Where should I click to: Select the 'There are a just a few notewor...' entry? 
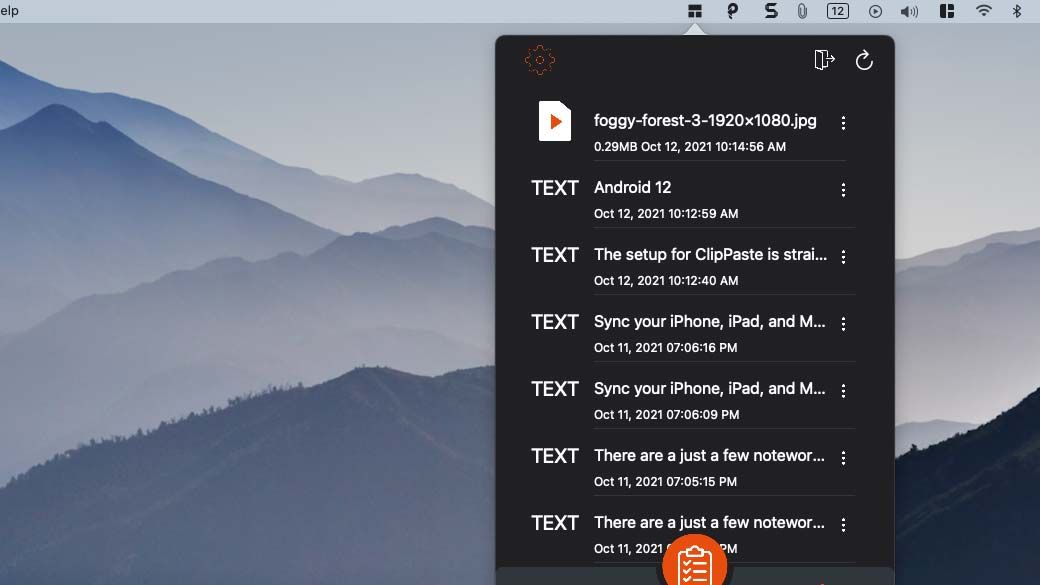pos(710,455)
